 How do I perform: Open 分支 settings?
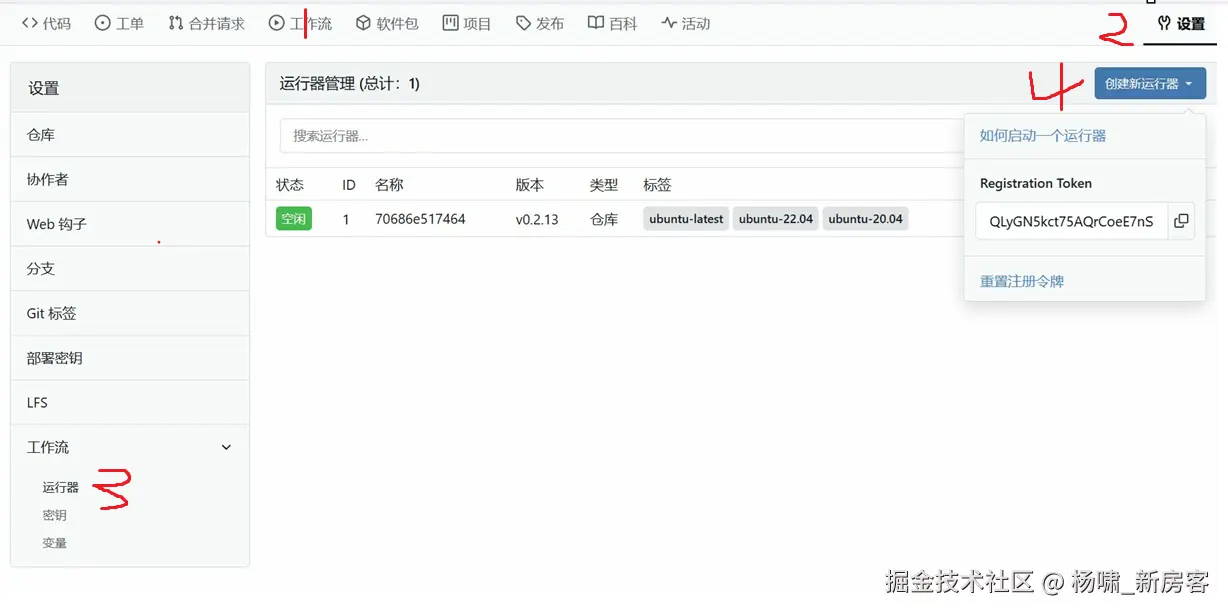coord(130,269)
